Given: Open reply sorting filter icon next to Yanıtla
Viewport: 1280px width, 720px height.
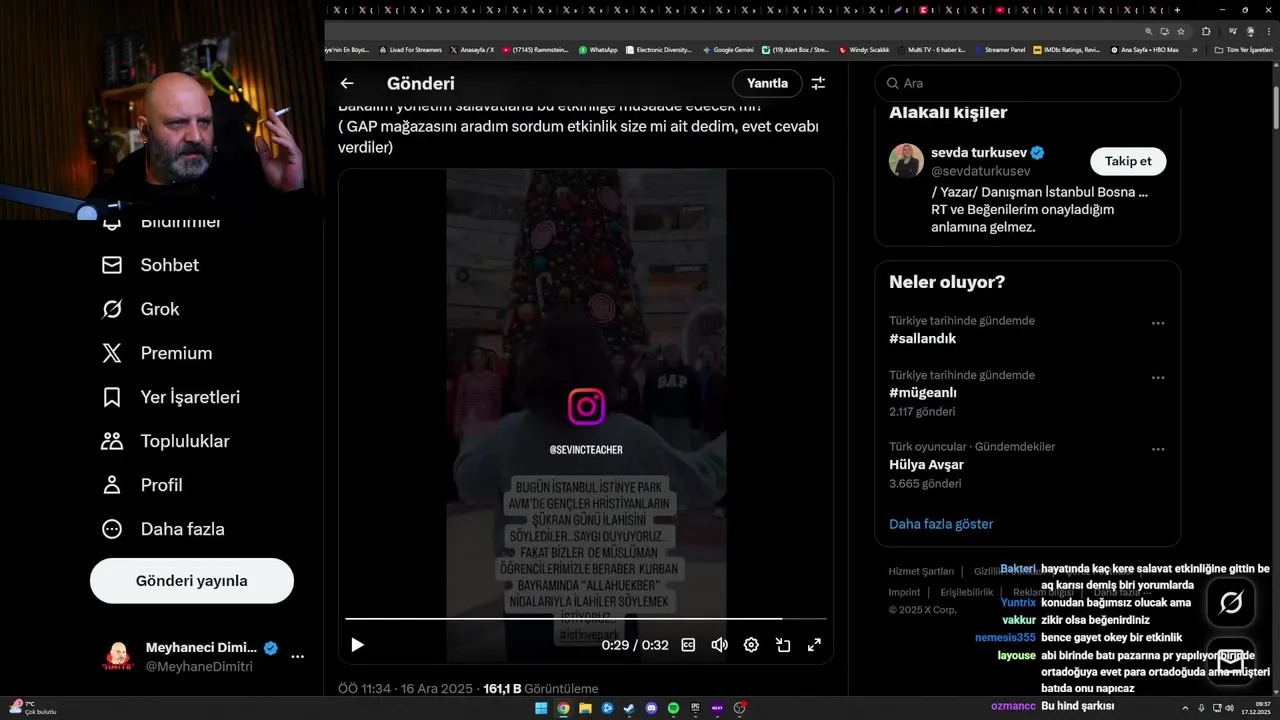Looking at the screenshot, I should coord(818,84).
